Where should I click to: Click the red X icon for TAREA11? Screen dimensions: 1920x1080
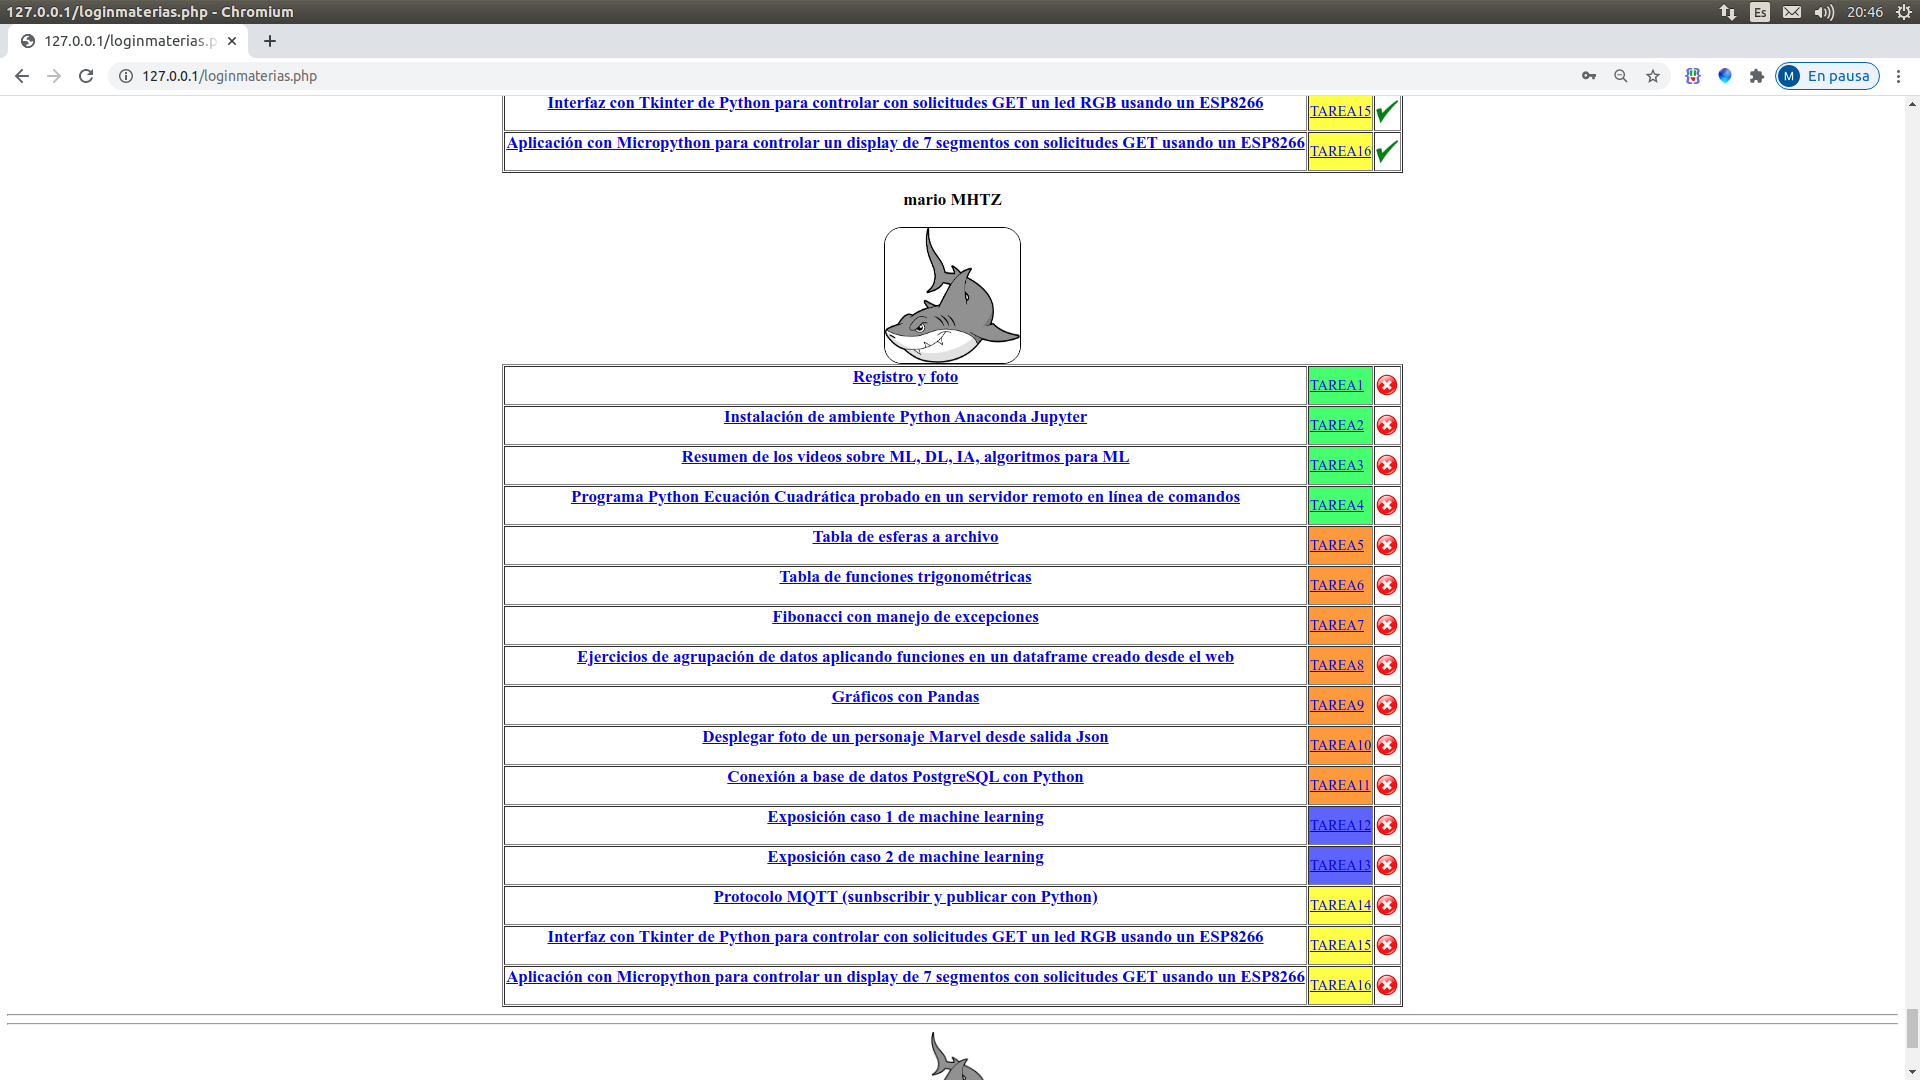coord(1387,785)
